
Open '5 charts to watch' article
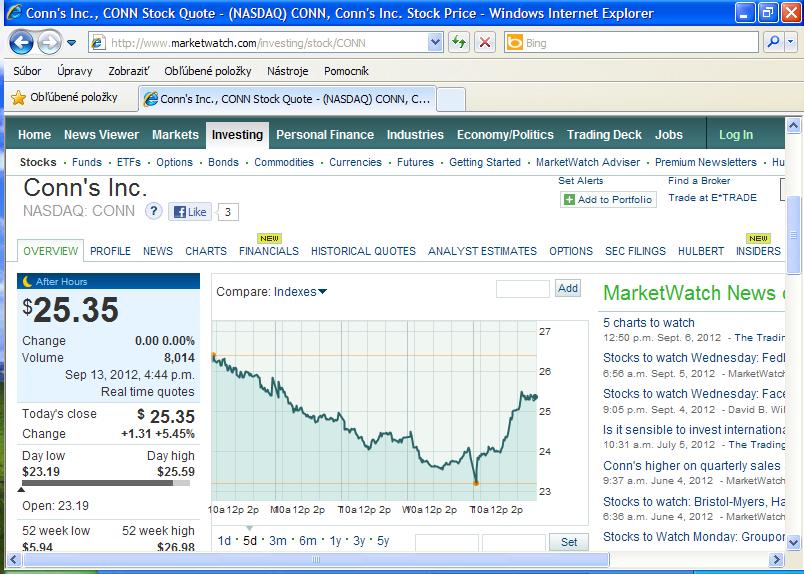click(649, 323)
